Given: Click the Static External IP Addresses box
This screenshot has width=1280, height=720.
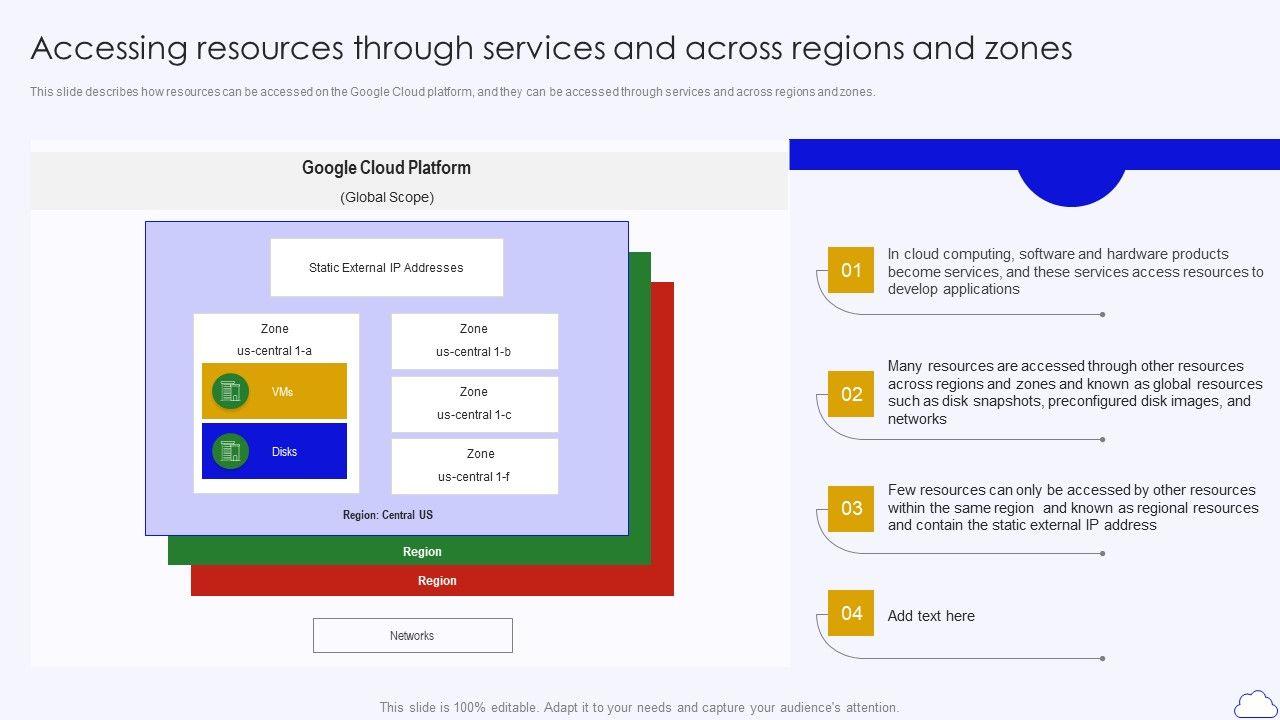Looking at the screenshot, I should 386,267.
